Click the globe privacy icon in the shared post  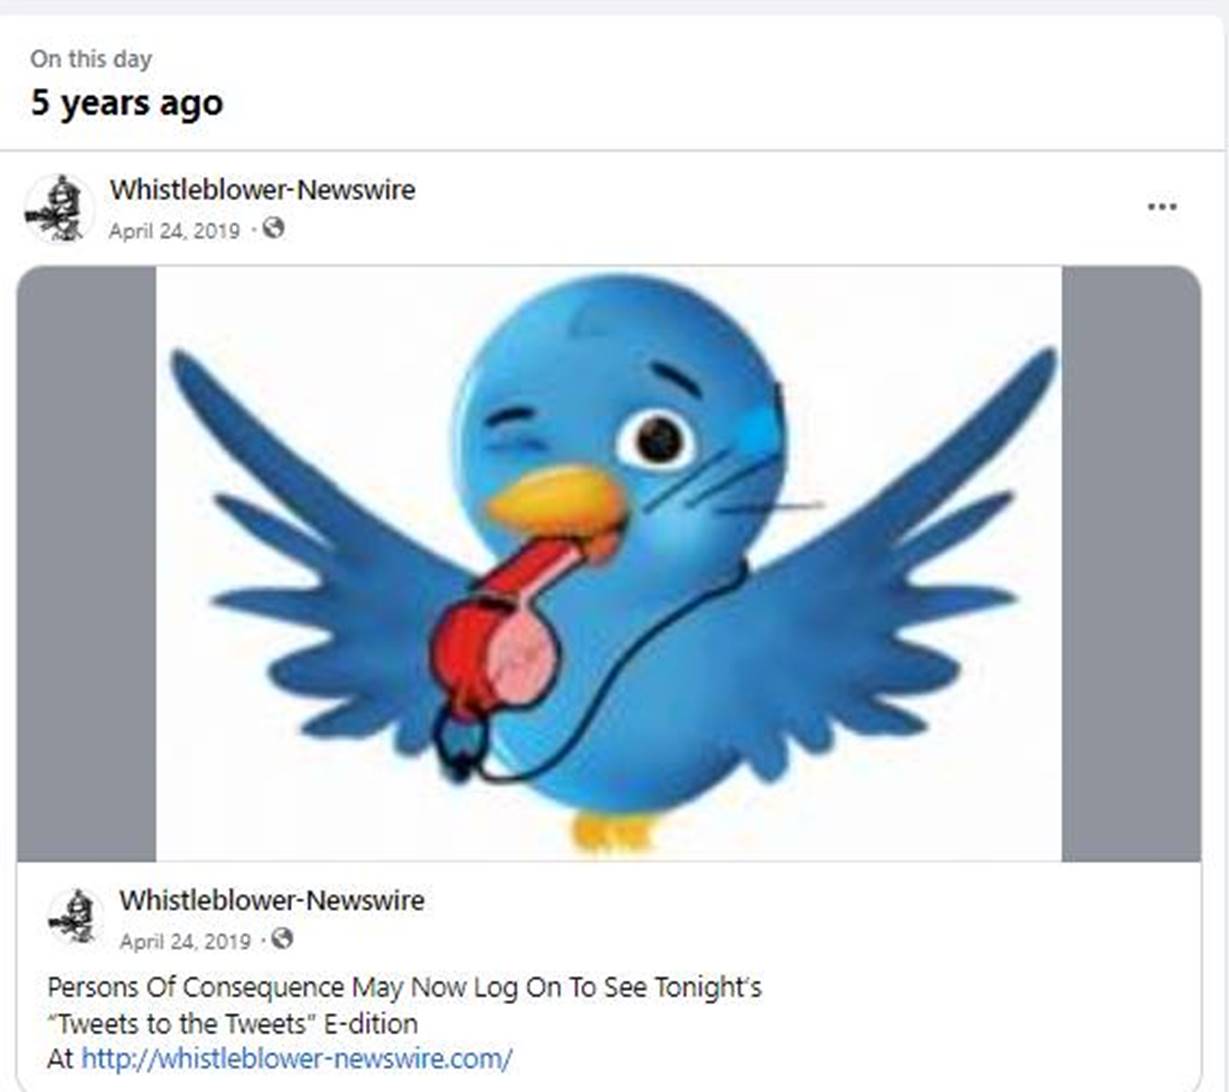tap(283, 939)
